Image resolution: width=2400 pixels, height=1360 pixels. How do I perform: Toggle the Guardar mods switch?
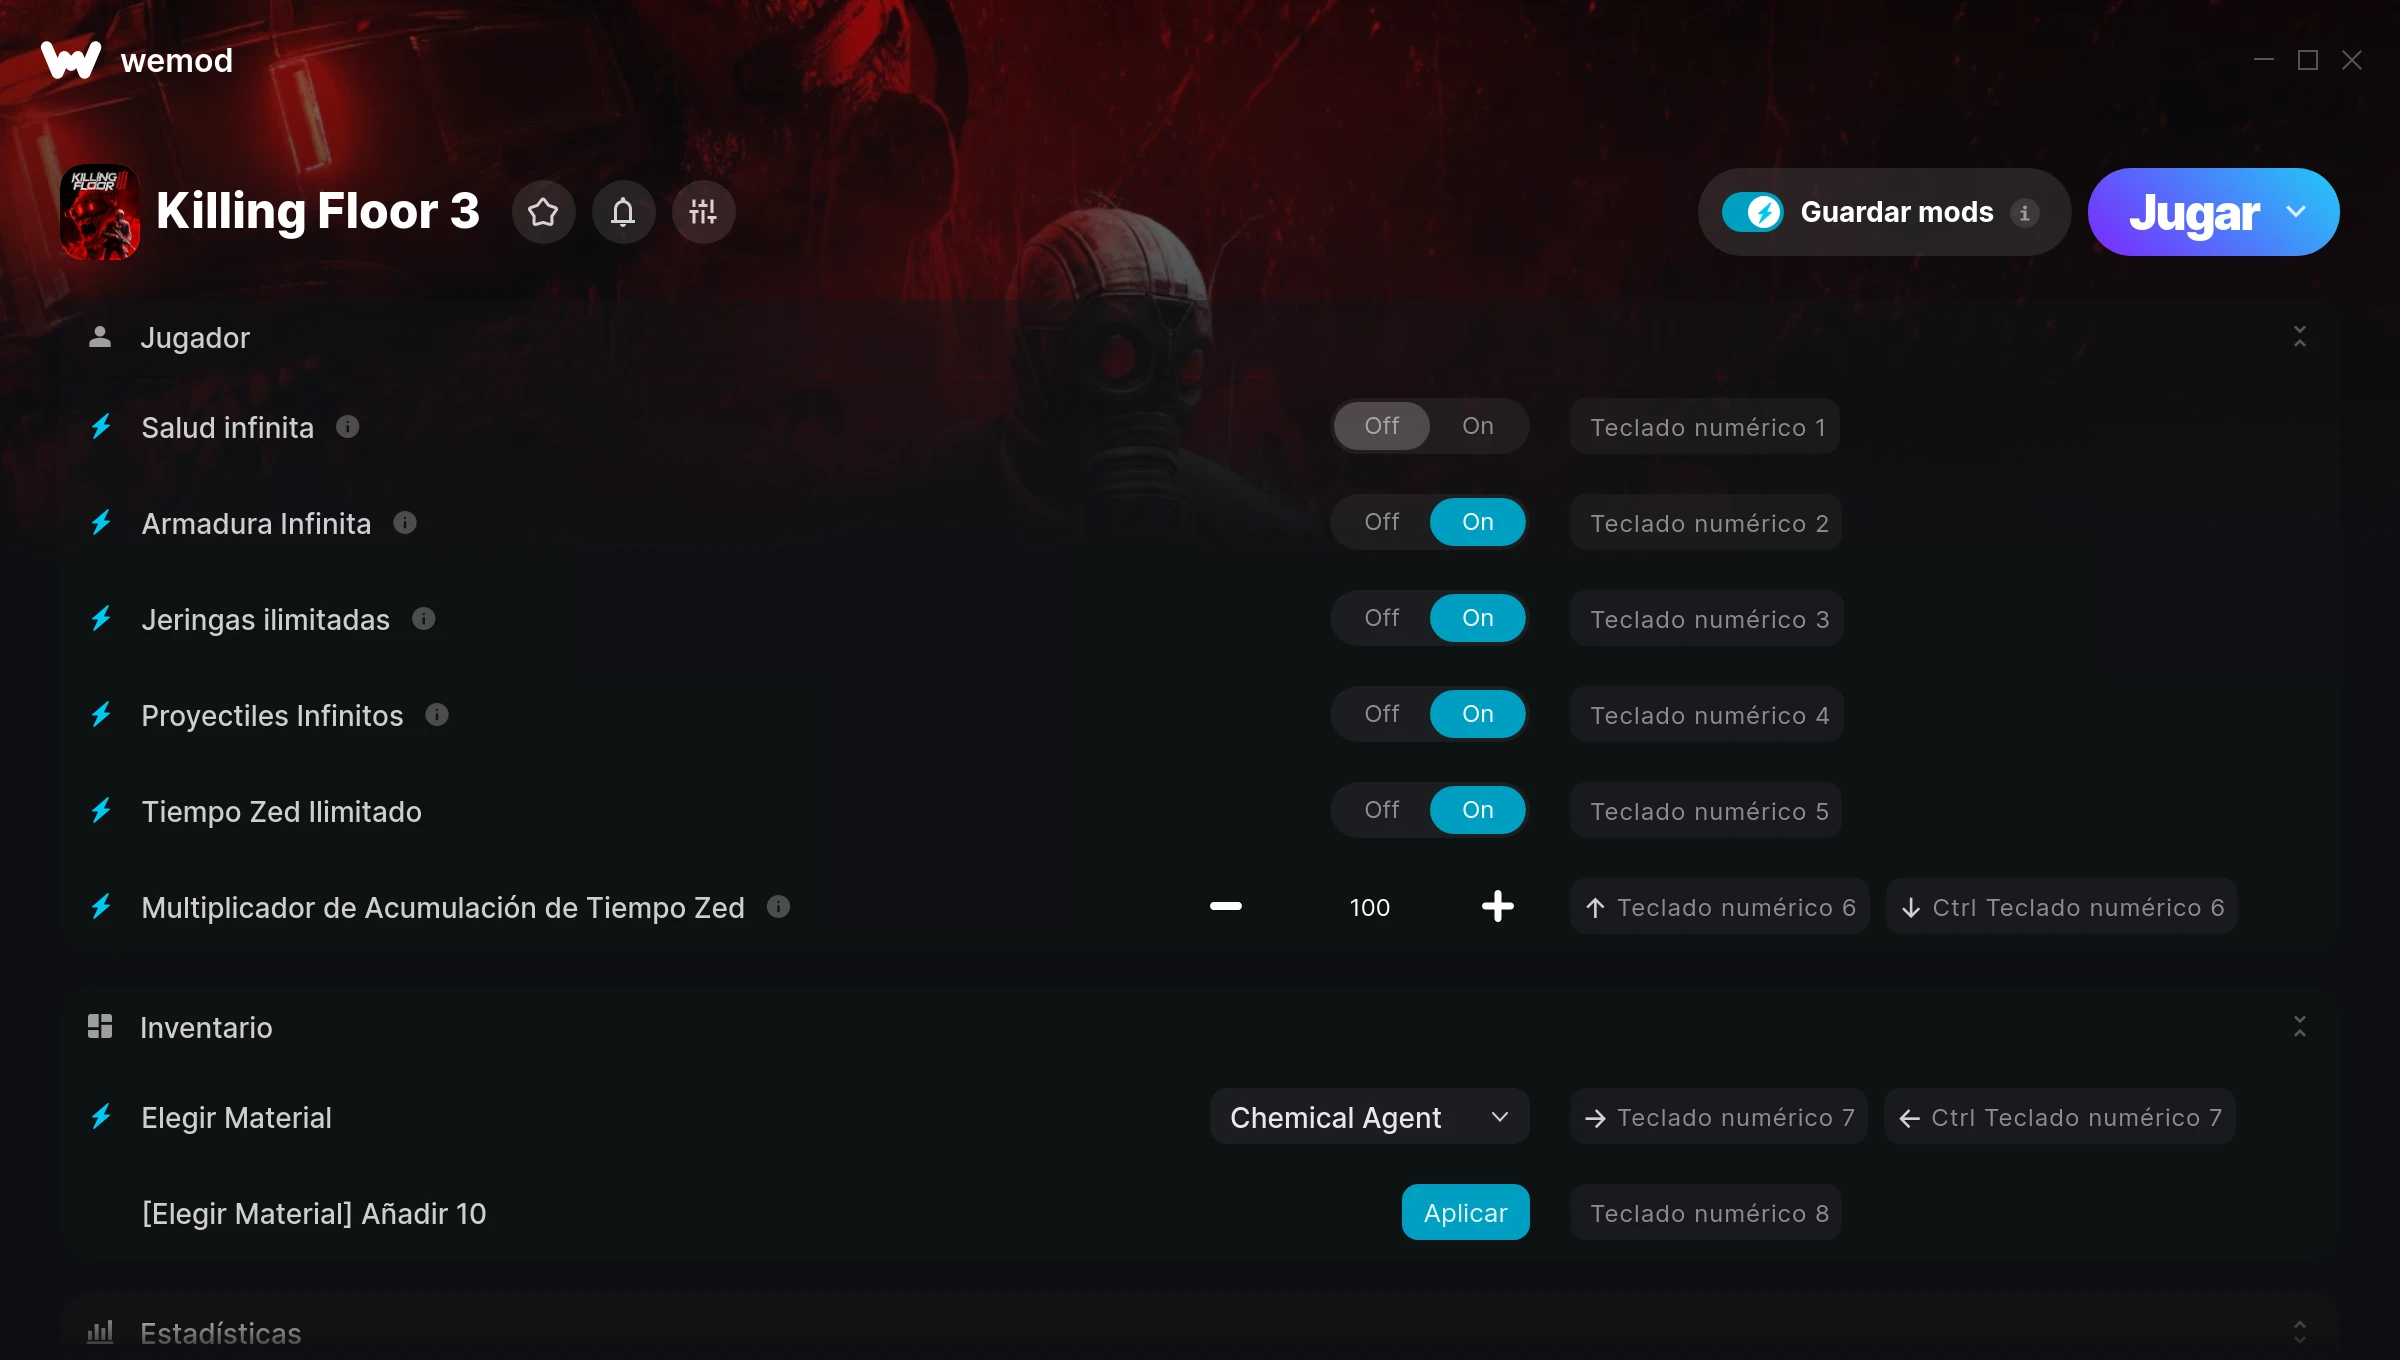pos(1753,212)
